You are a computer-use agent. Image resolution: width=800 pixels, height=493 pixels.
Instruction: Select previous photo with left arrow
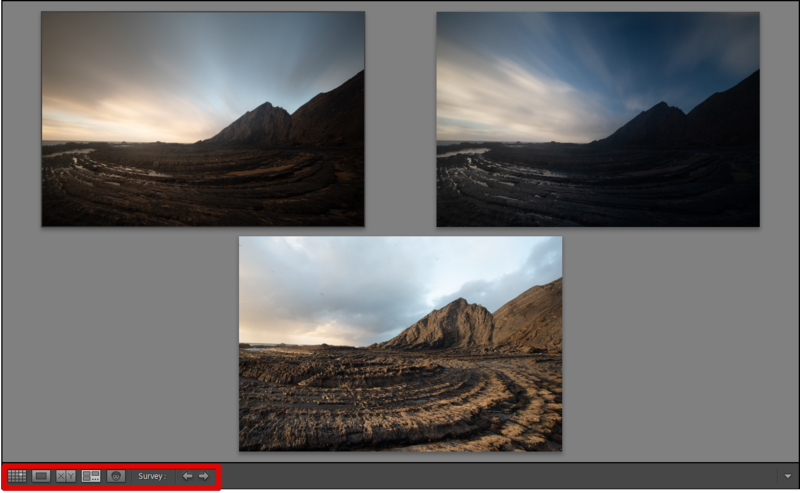point(188,476)
